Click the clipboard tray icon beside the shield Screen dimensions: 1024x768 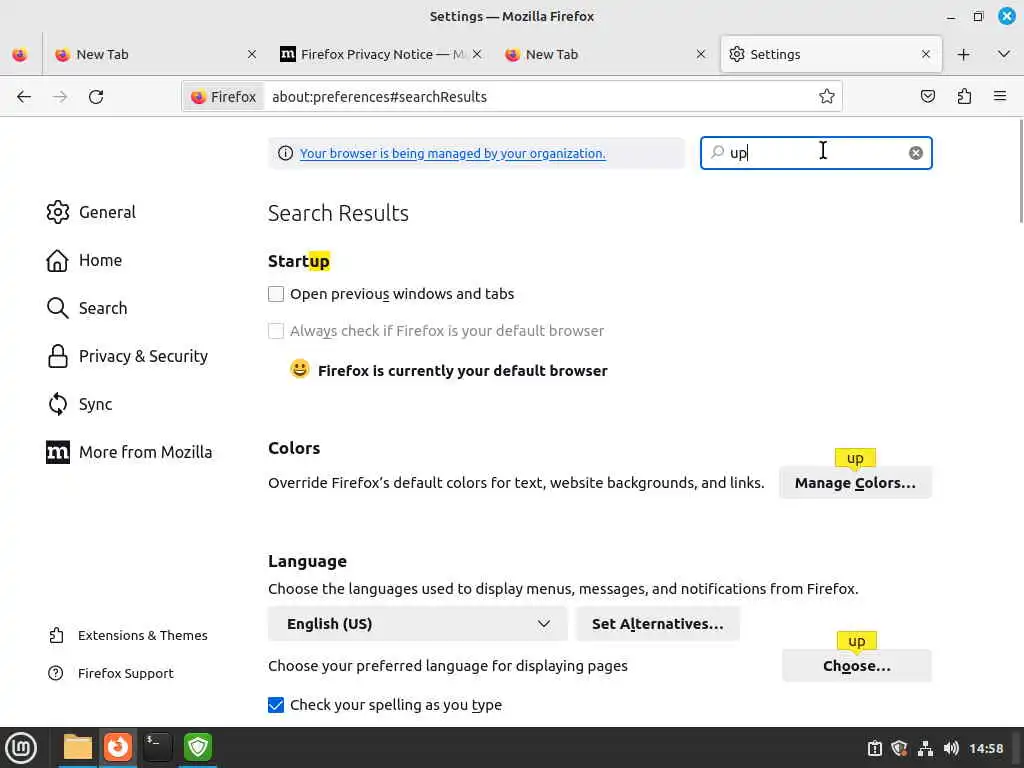point(874,748)
